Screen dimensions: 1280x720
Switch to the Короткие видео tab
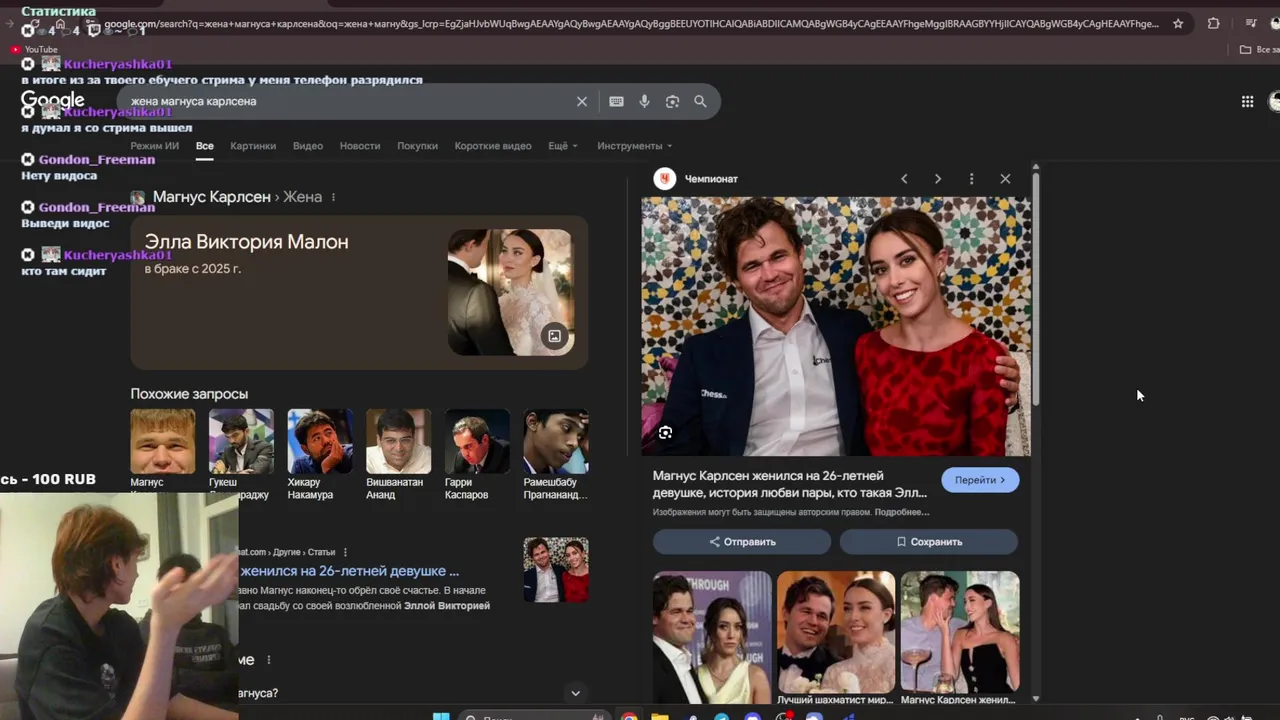(493, 146)
